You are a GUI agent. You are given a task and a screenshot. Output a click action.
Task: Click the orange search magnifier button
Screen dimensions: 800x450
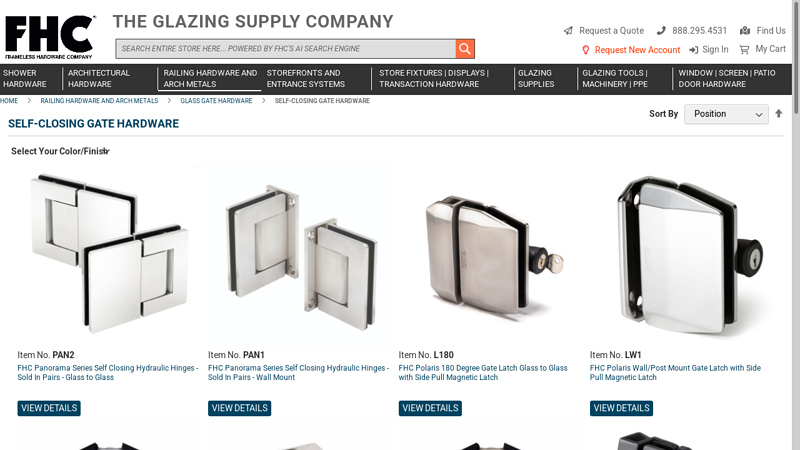tap(465, 49)
